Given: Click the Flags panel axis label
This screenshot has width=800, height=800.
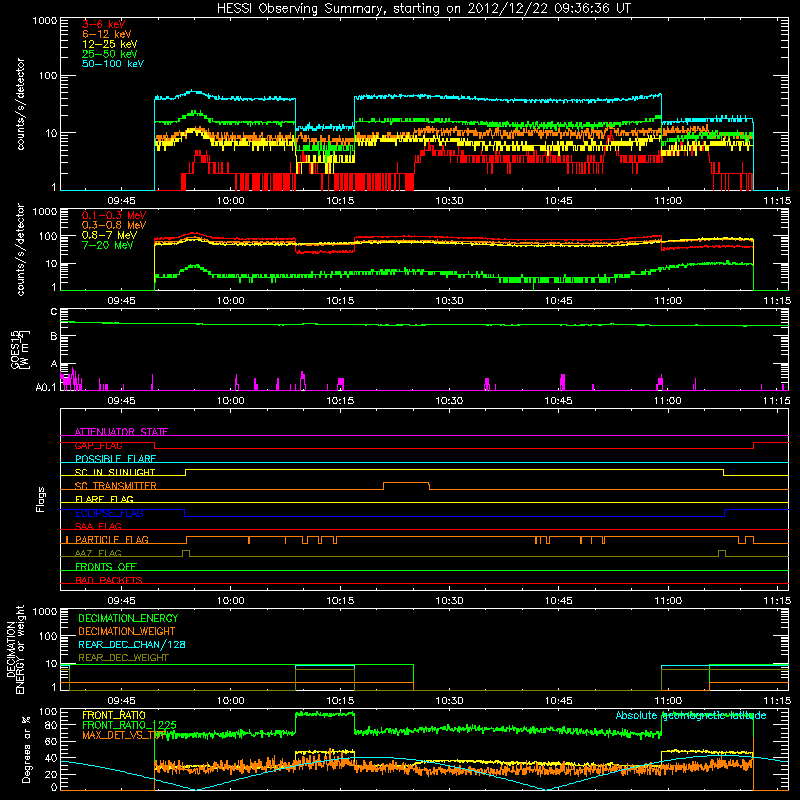Looking at the screenshot, I should coord(41,499).
